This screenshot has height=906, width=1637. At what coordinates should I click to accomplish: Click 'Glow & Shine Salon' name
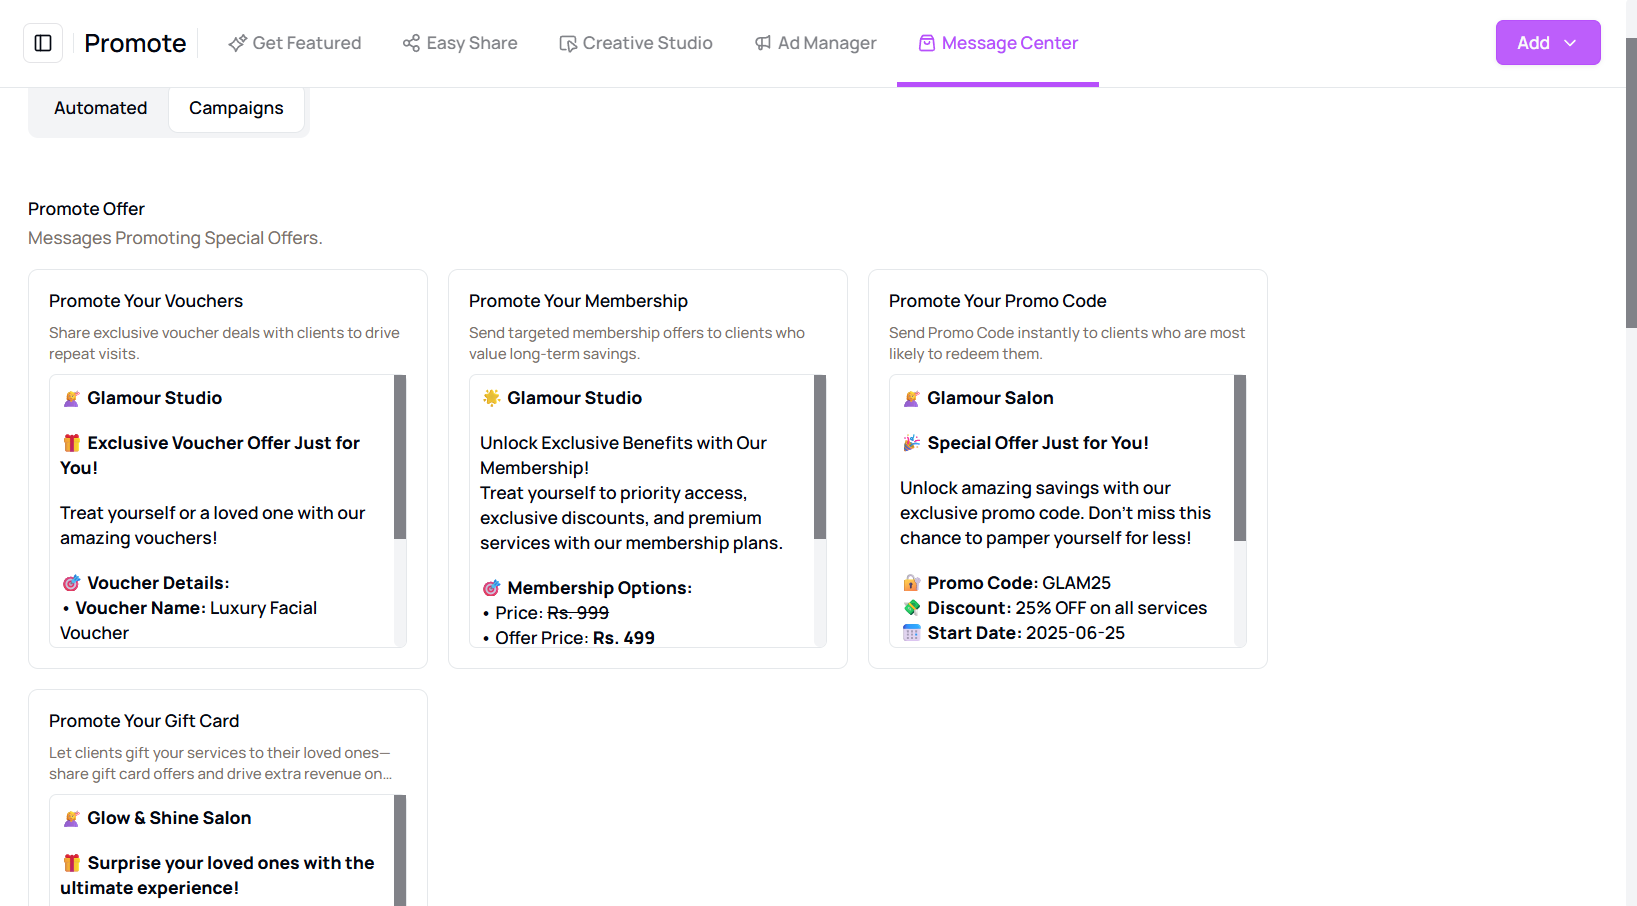pos(169,818)
